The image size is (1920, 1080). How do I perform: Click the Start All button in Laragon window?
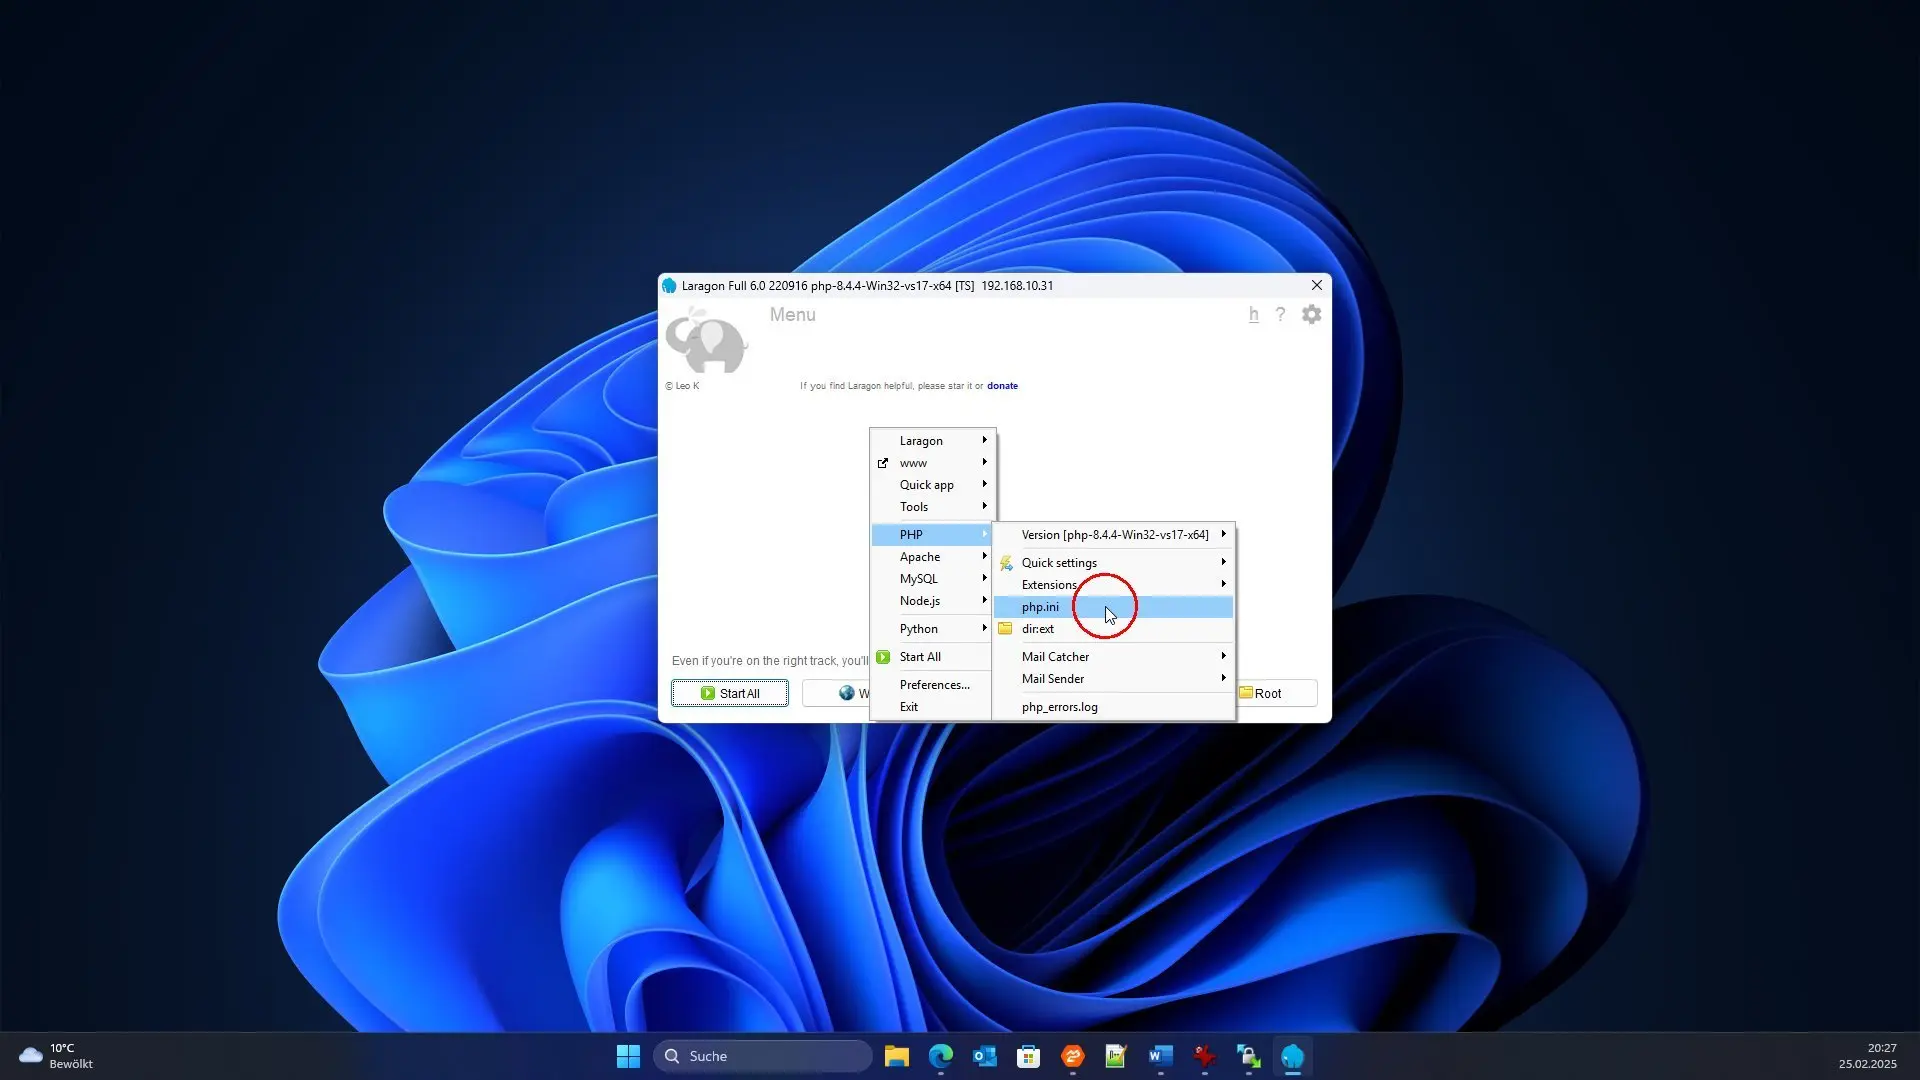[730, 693]
